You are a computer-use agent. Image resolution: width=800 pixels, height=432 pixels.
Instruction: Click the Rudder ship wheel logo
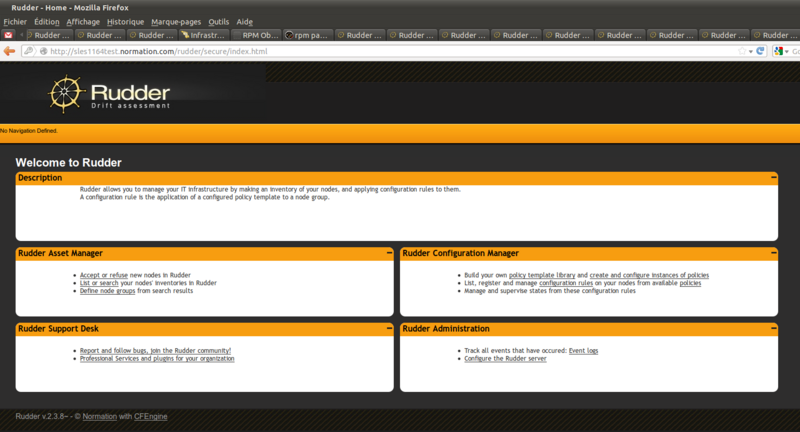coord(66,94)
